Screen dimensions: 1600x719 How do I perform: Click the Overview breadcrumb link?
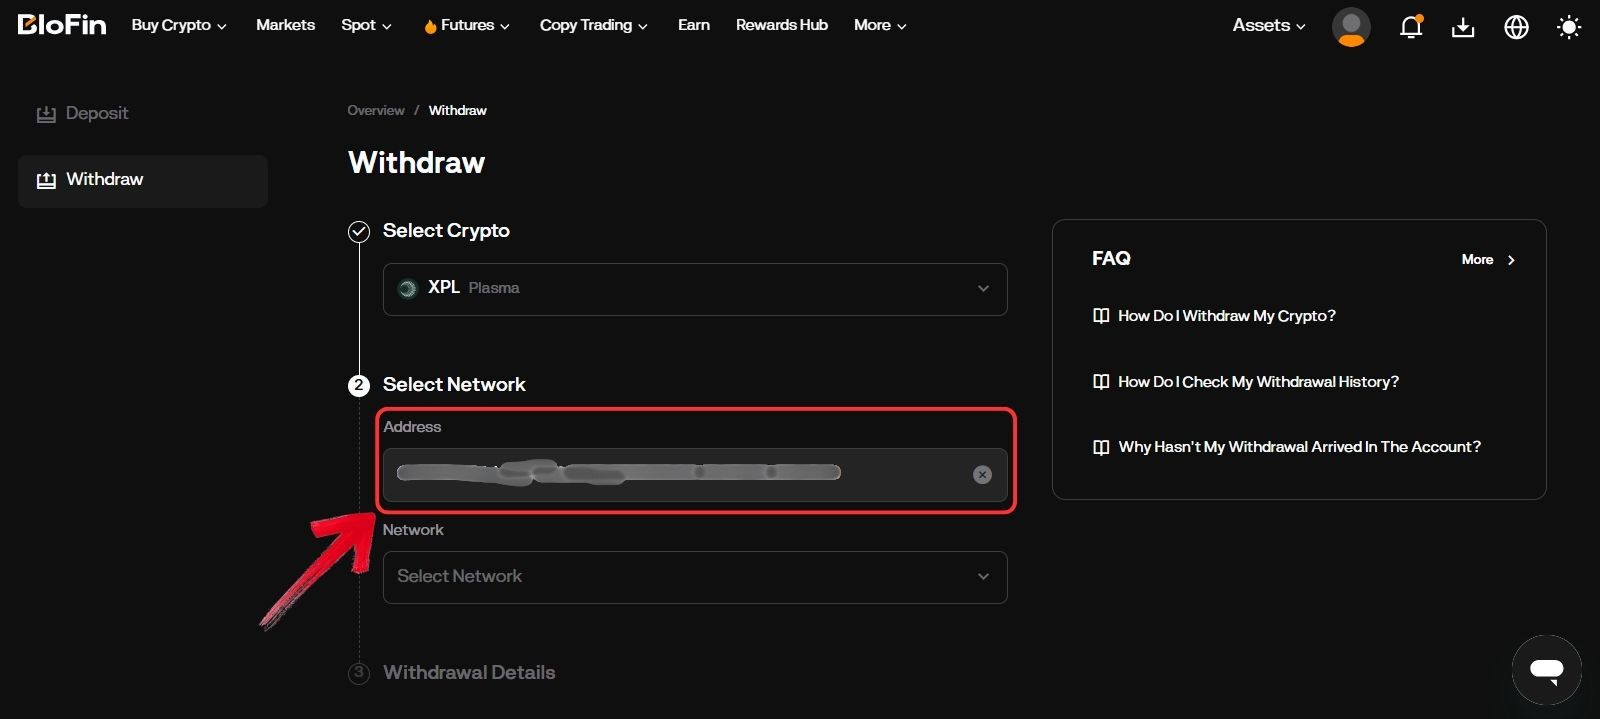point(375,111)
